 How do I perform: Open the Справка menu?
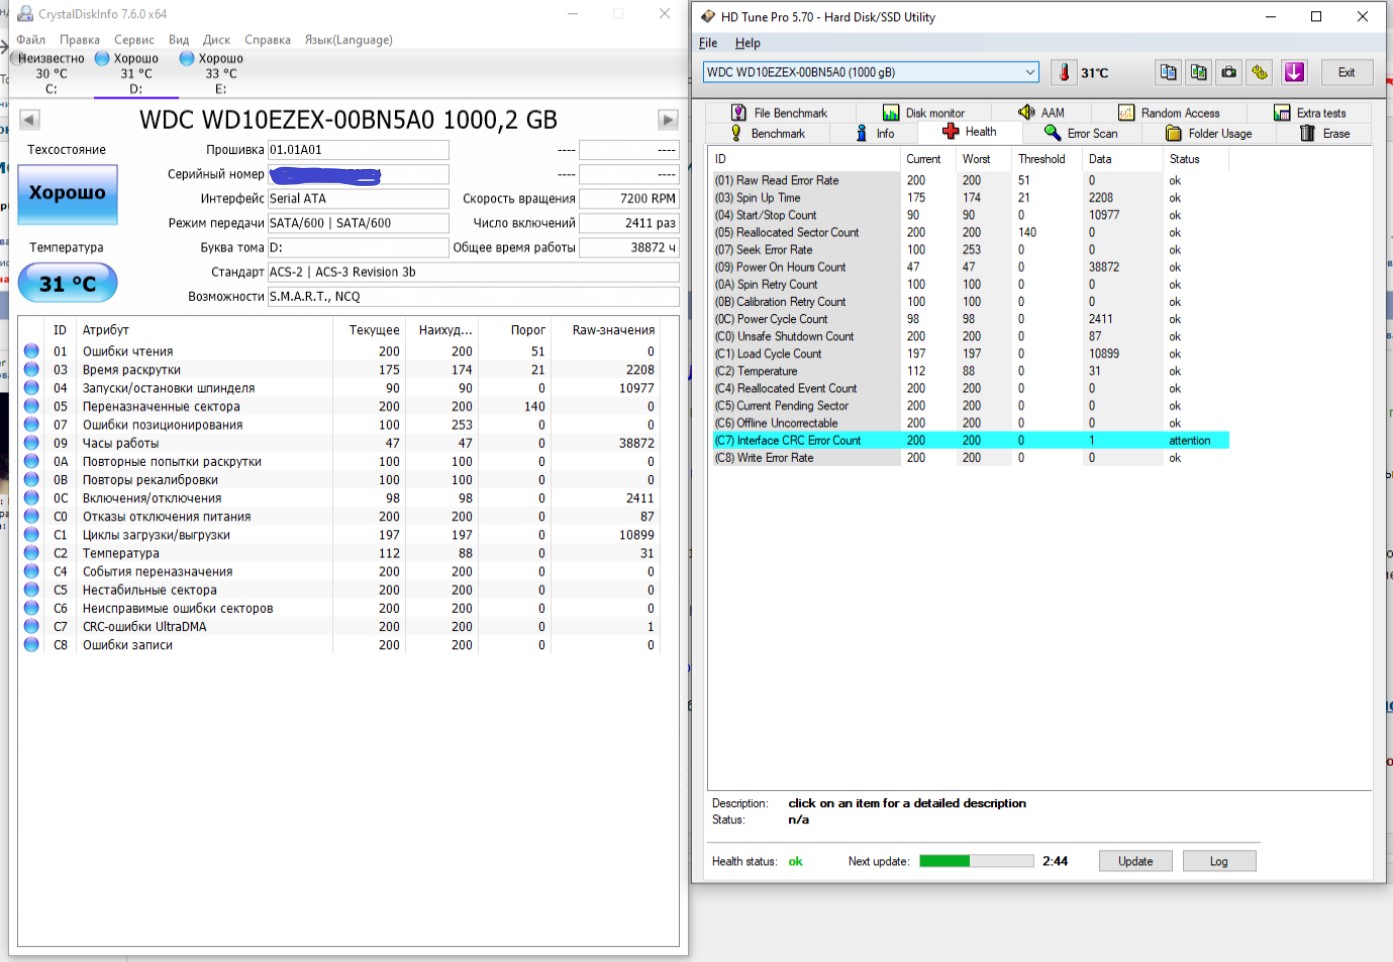(x=268, y=40)
